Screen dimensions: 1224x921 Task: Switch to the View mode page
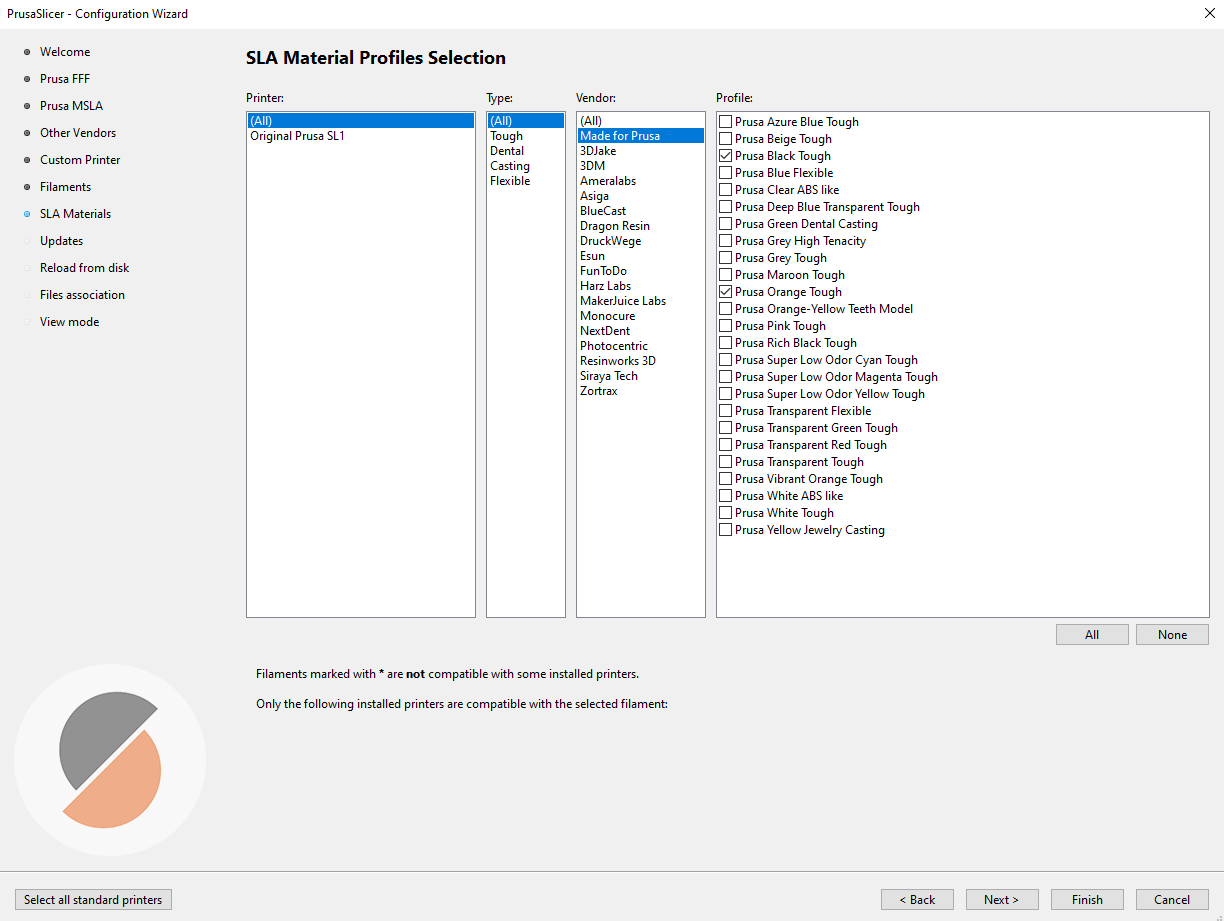point(69,322)
